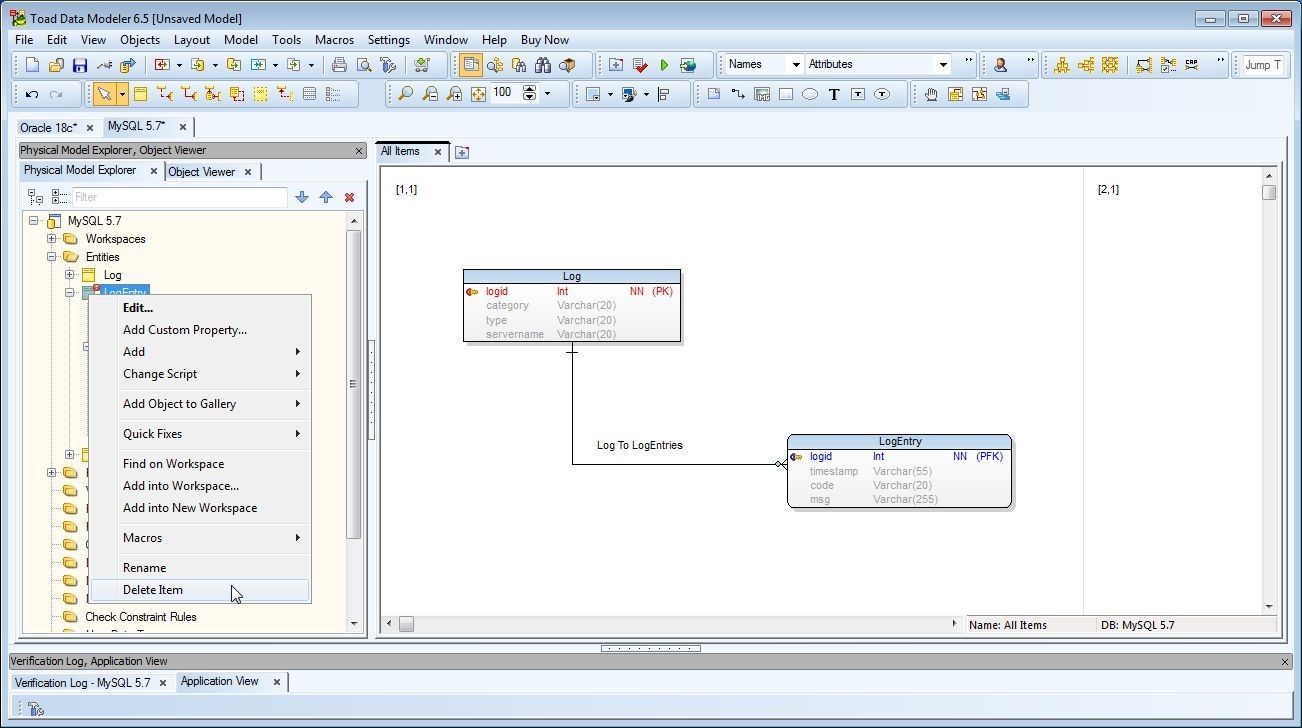Screen dimensions: 1302x728
Task: Open Change Script submenu
Action: click(x=200, y=374)
